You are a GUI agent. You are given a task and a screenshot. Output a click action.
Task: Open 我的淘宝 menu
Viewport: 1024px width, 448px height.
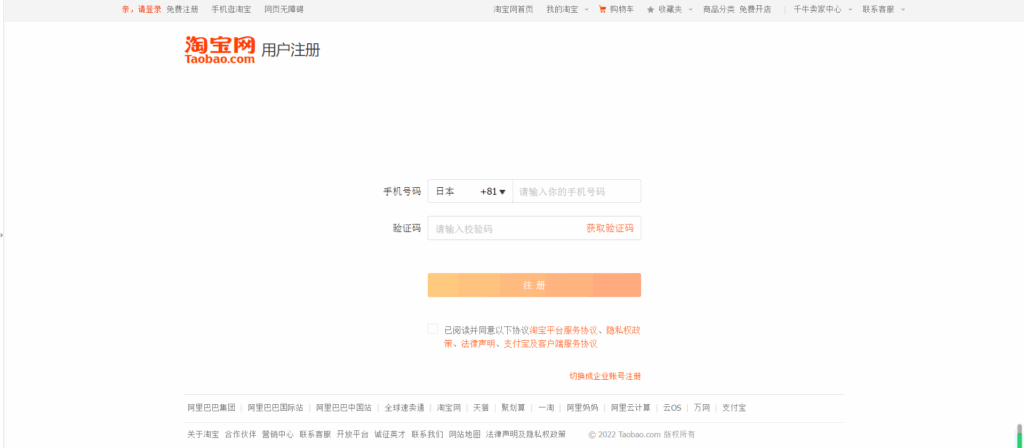click(x=562, y=10)
